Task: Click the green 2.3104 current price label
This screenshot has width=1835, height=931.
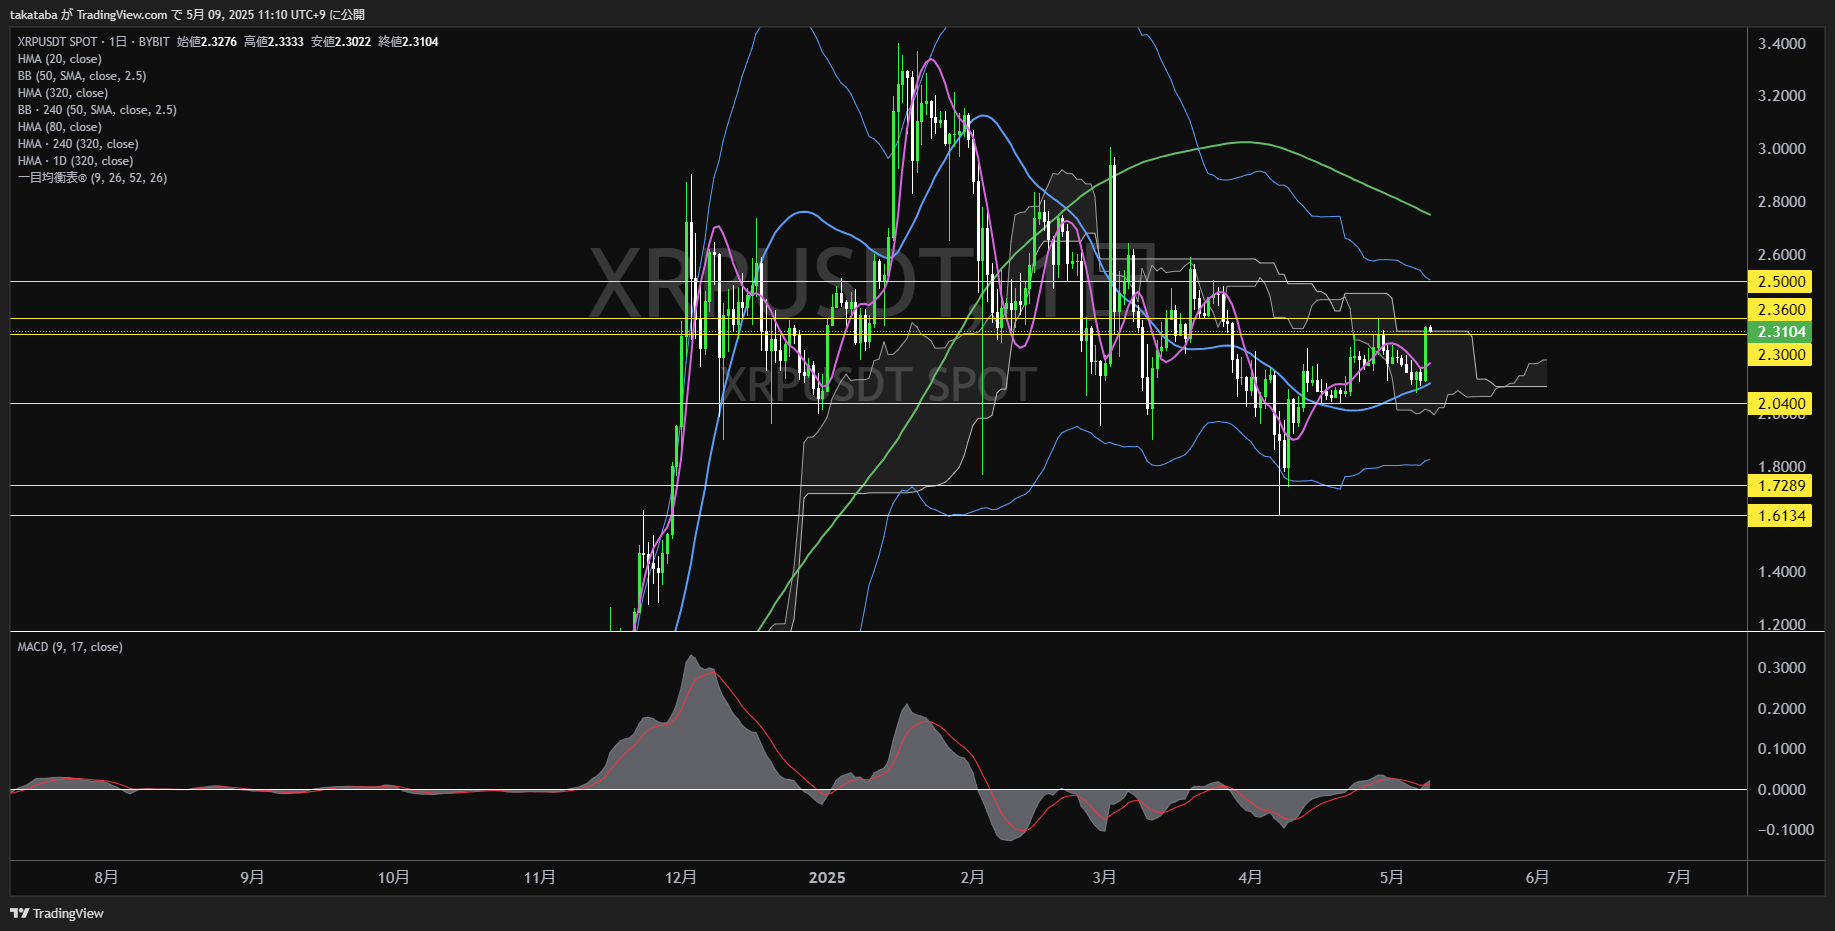Action: point(1780,332)
